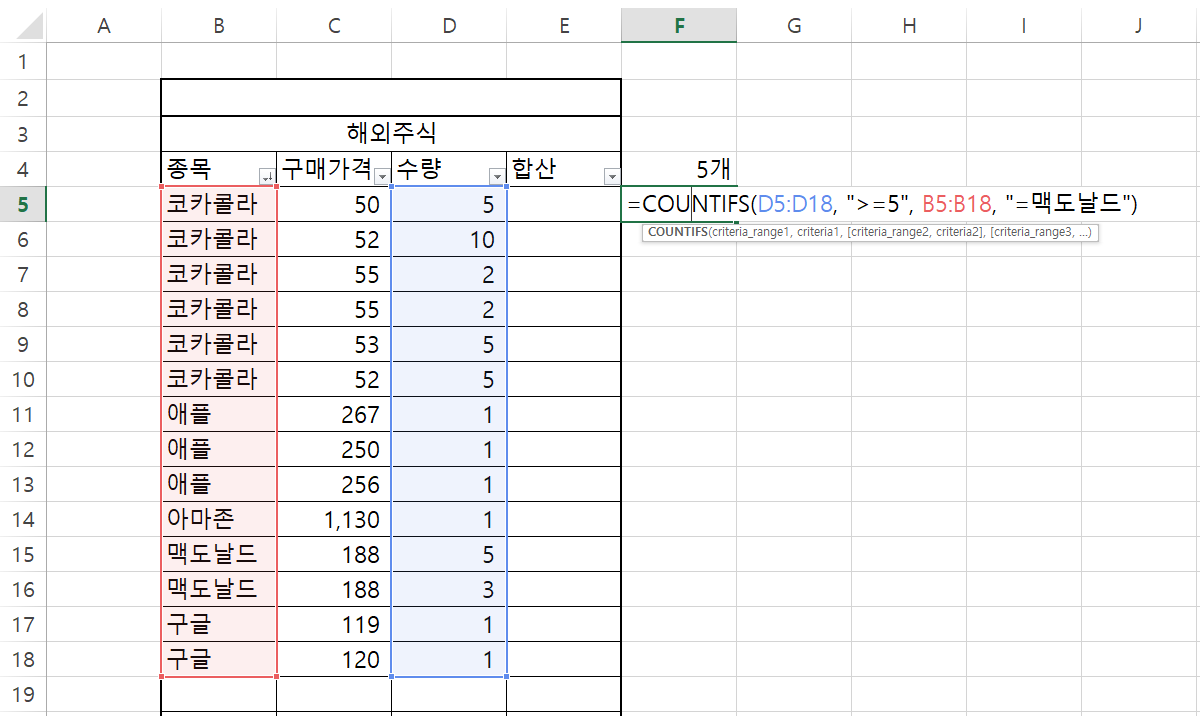
Task: Click criteria_range1 in the function tooltip
Action: click(750, 232)
